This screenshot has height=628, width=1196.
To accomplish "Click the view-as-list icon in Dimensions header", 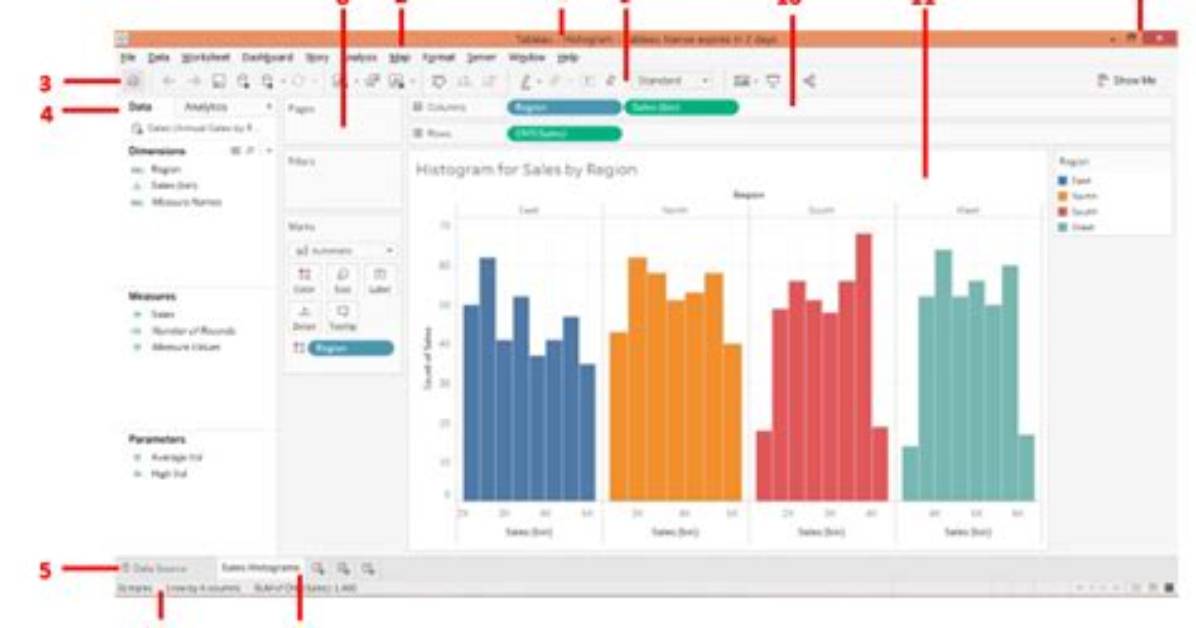I will tap(236, 151).
